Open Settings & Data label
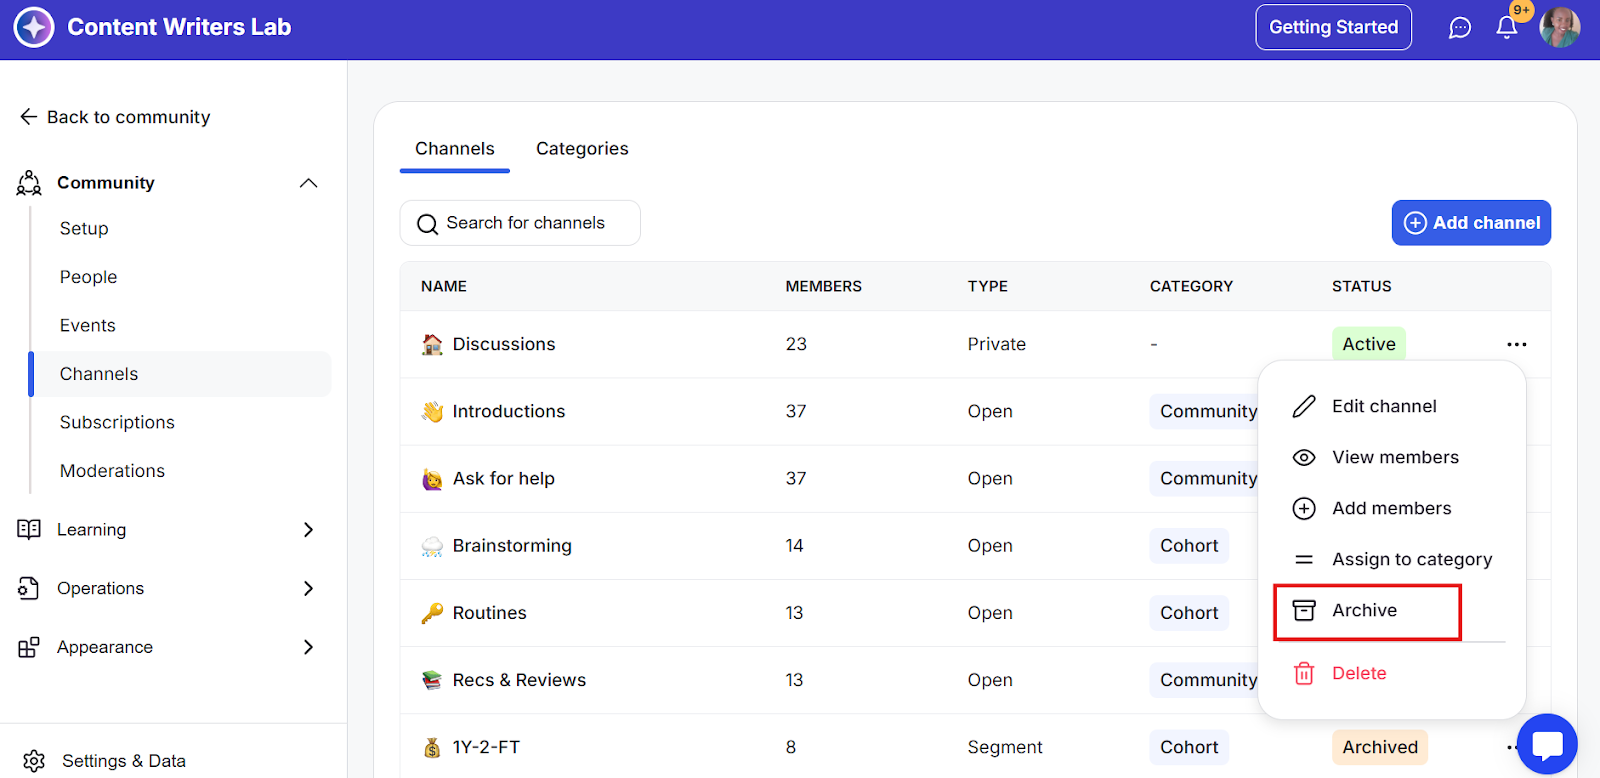The image size is (1600, 778). tap(124, 761)
